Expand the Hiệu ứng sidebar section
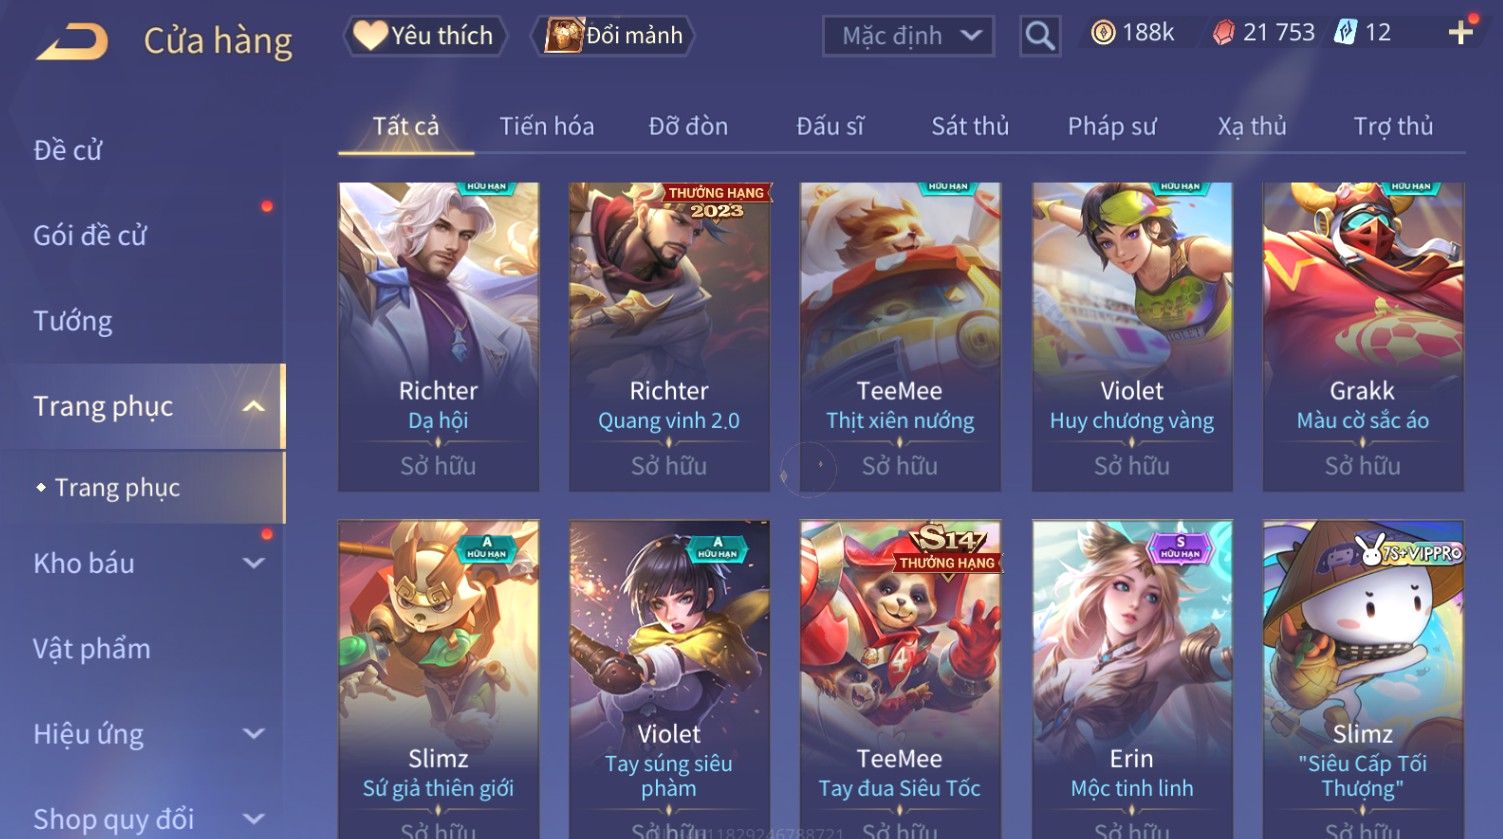1503x839 pixels. click(254, 734)
